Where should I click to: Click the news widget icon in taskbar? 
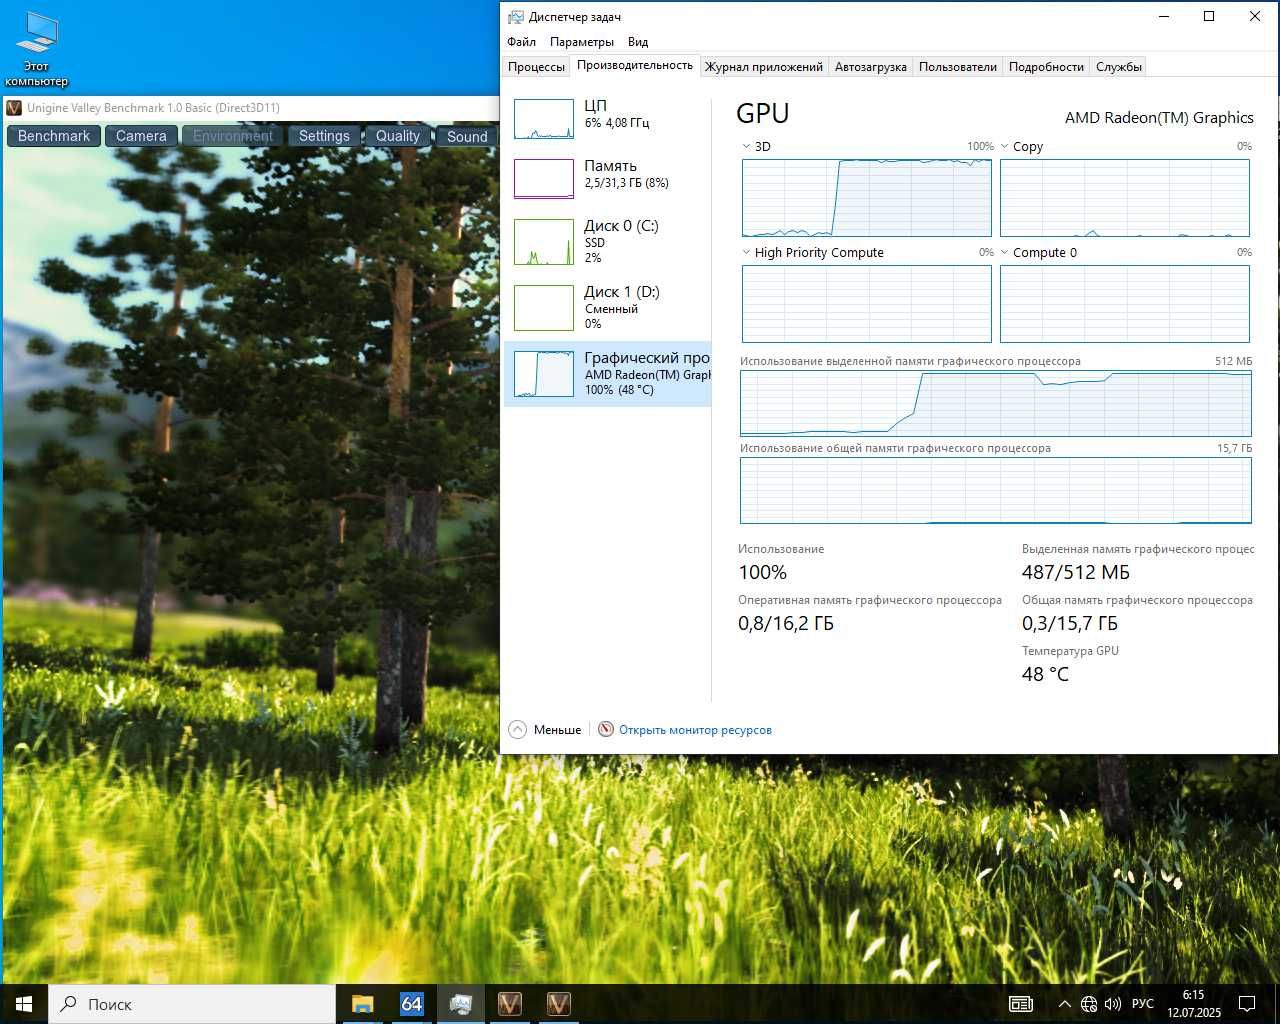pyautogui.click(x=1021, y=1004)
